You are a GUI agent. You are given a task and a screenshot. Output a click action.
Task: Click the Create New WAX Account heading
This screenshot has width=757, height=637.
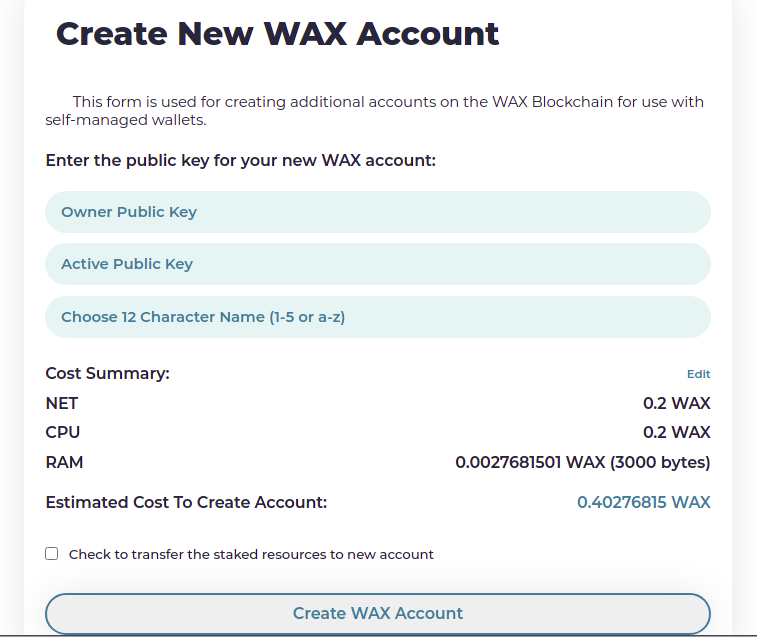point(278,34)
